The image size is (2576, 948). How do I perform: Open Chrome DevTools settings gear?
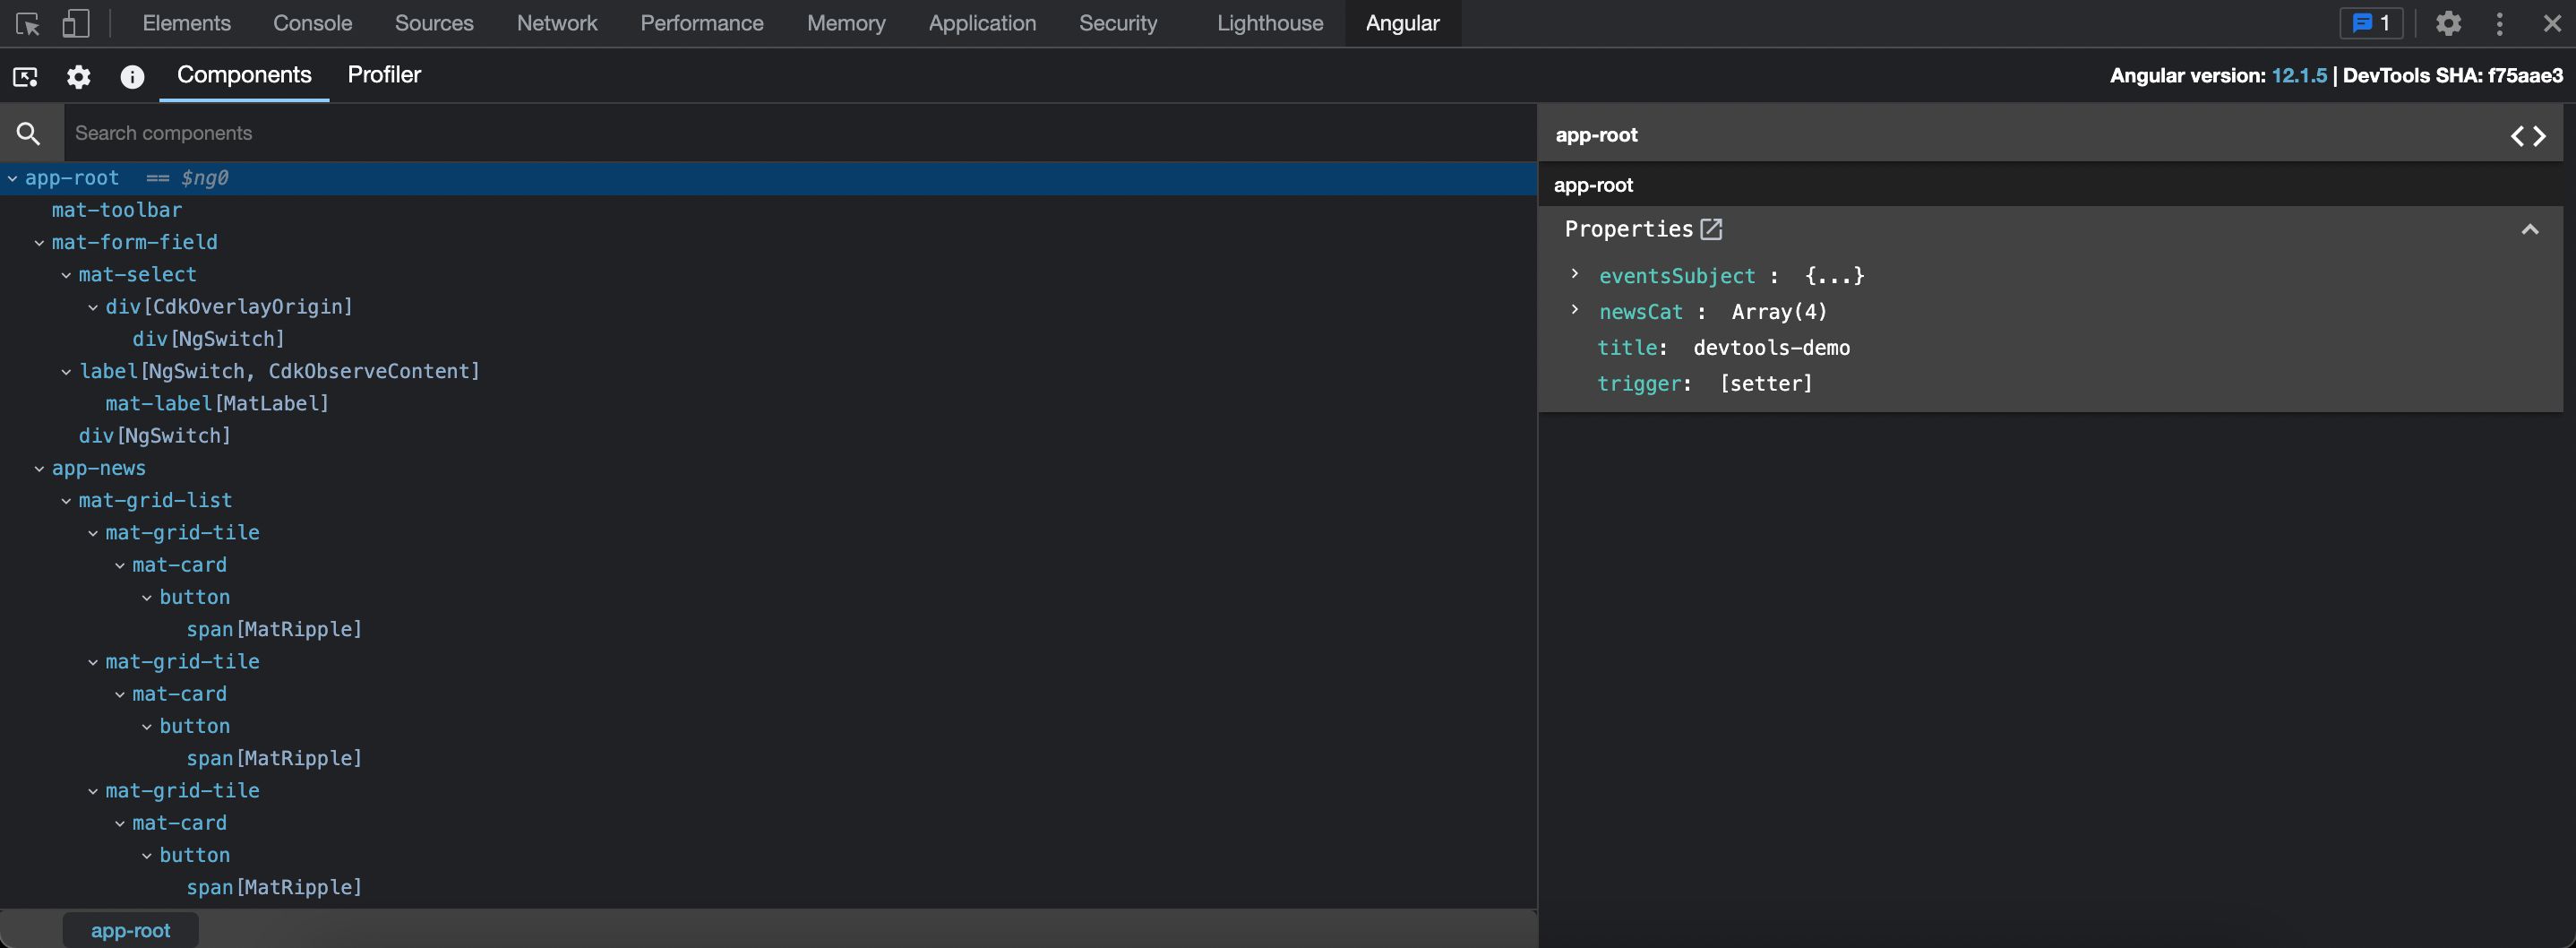2447,24
